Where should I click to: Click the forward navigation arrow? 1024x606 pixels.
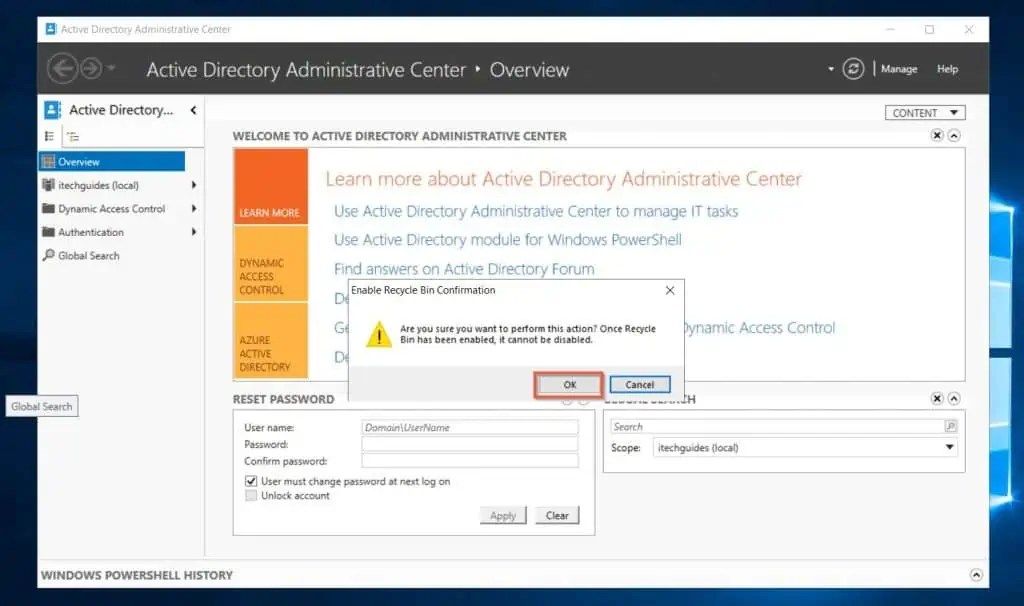[x=91, y=69]
